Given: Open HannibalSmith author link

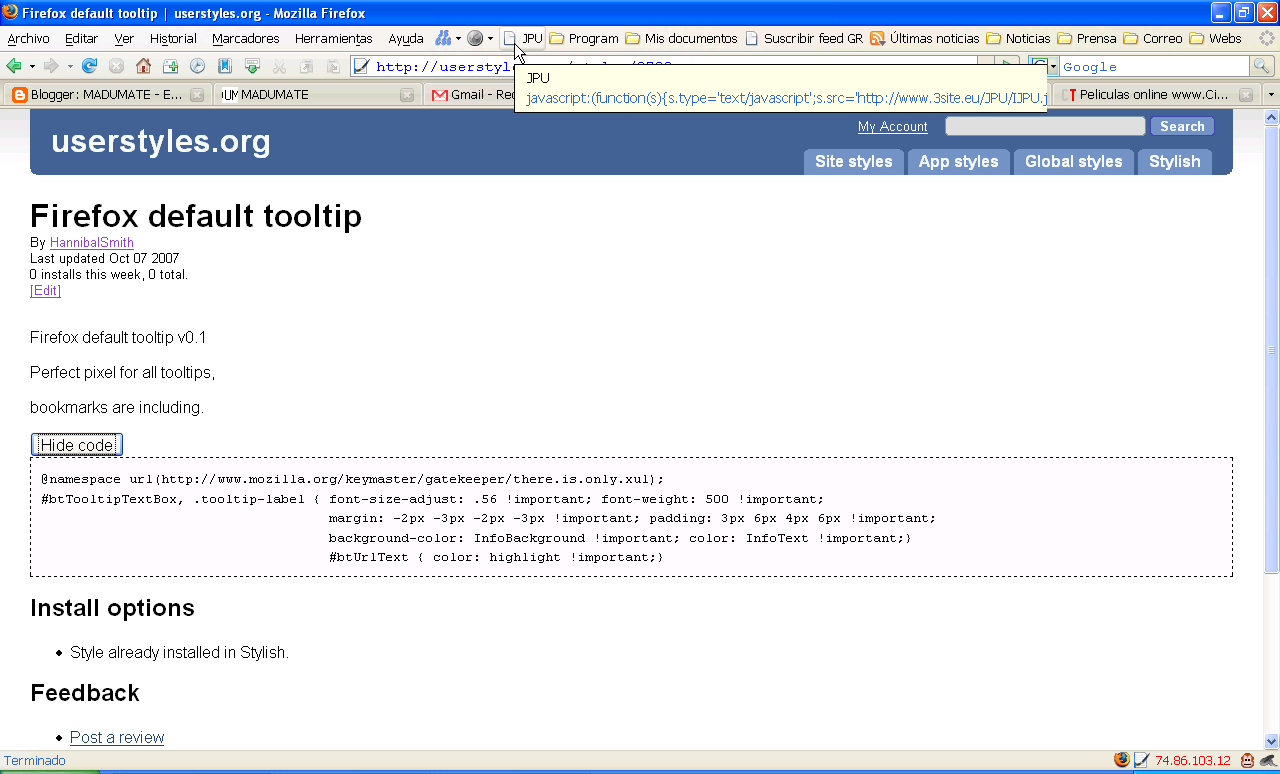Looking at the screenshot, I should (92, 243).
